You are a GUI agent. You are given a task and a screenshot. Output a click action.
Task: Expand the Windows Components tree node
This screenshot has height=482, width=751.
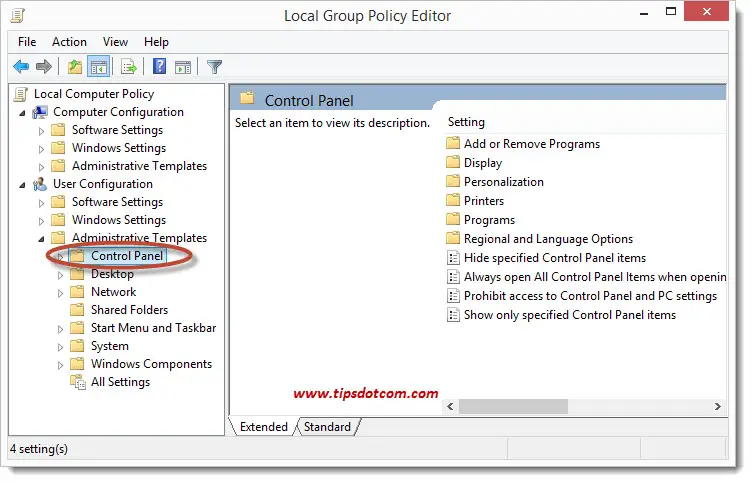point(60,365)
